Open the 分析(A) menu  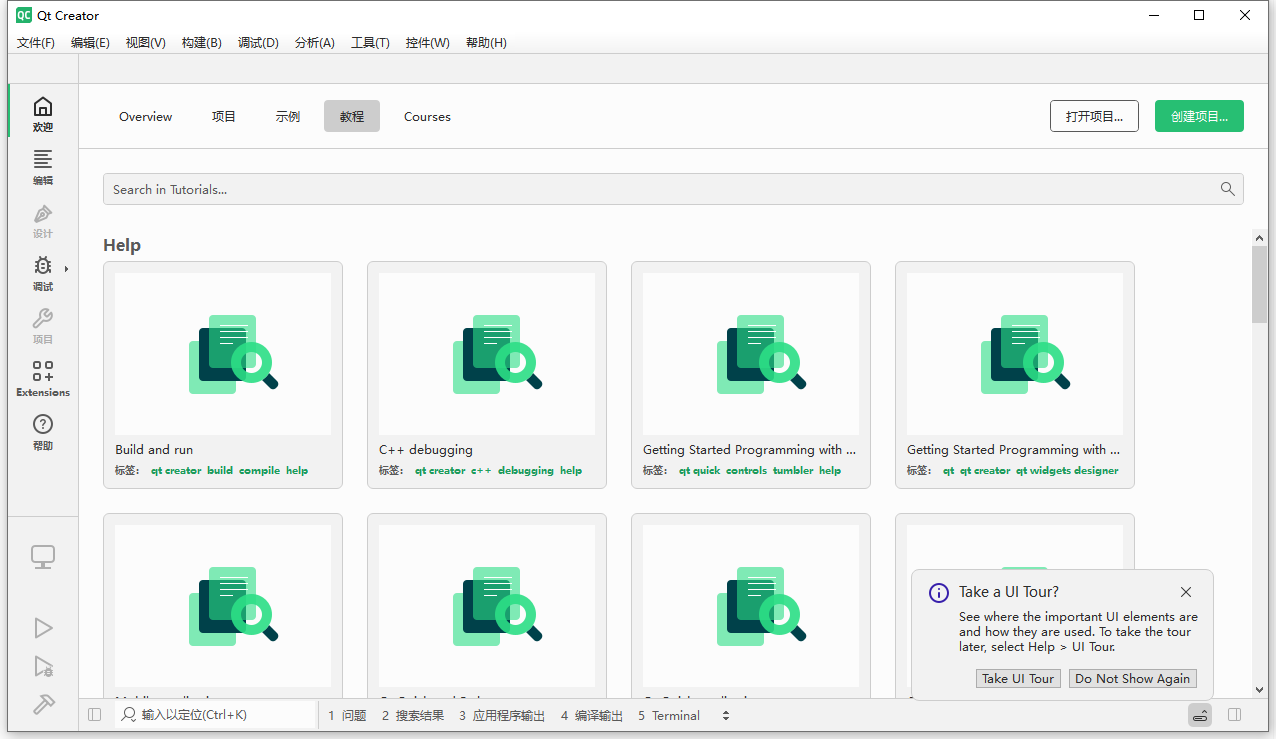point(315,43)
